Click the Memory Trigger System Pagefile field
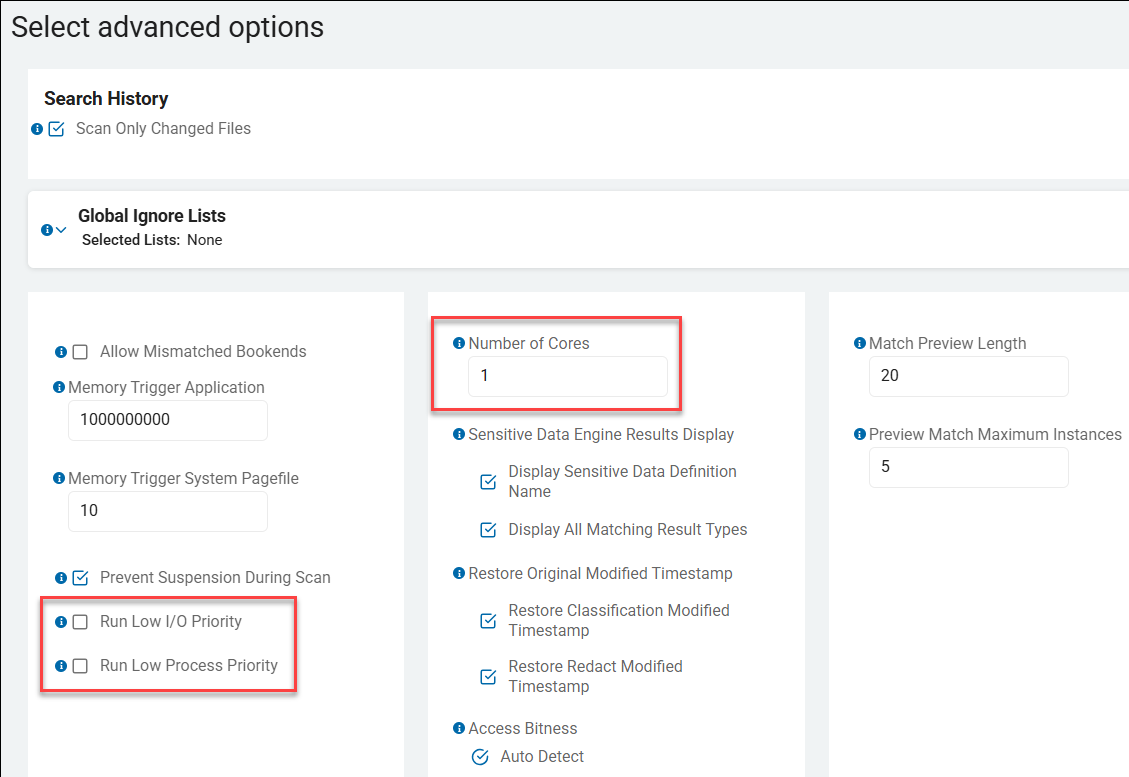 [167, 511]
